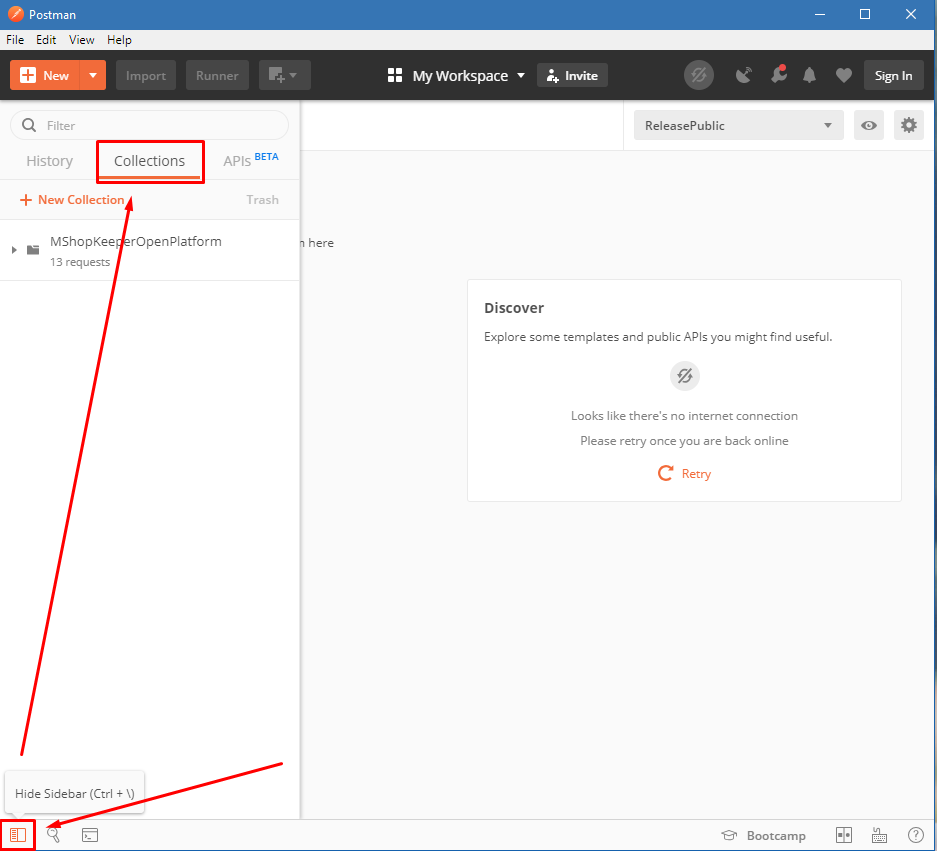
Task: Open the ReleasePublic environment dropdown
Action: click(x=739, y=125)
